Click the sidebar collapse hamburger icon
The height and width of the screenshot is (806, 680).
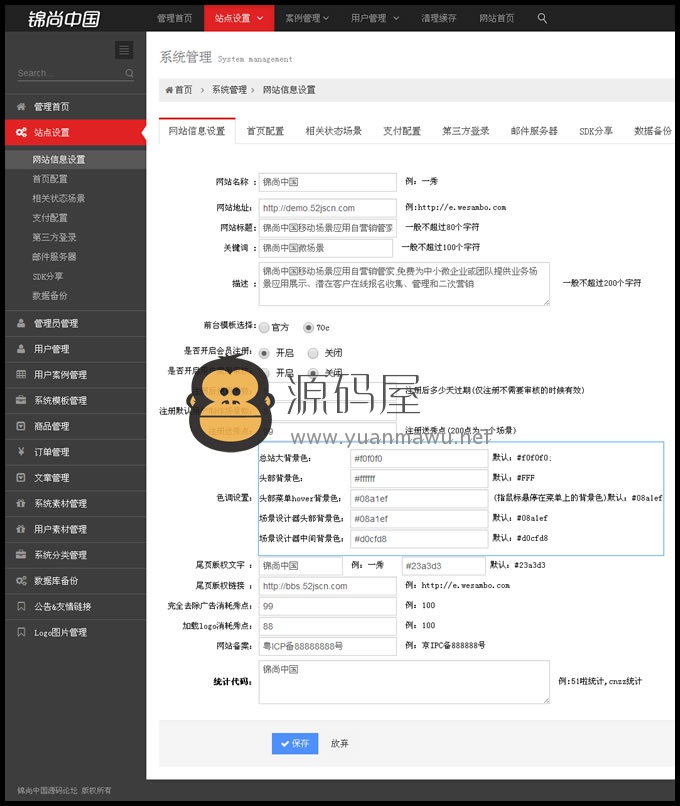tap(124, 50)
